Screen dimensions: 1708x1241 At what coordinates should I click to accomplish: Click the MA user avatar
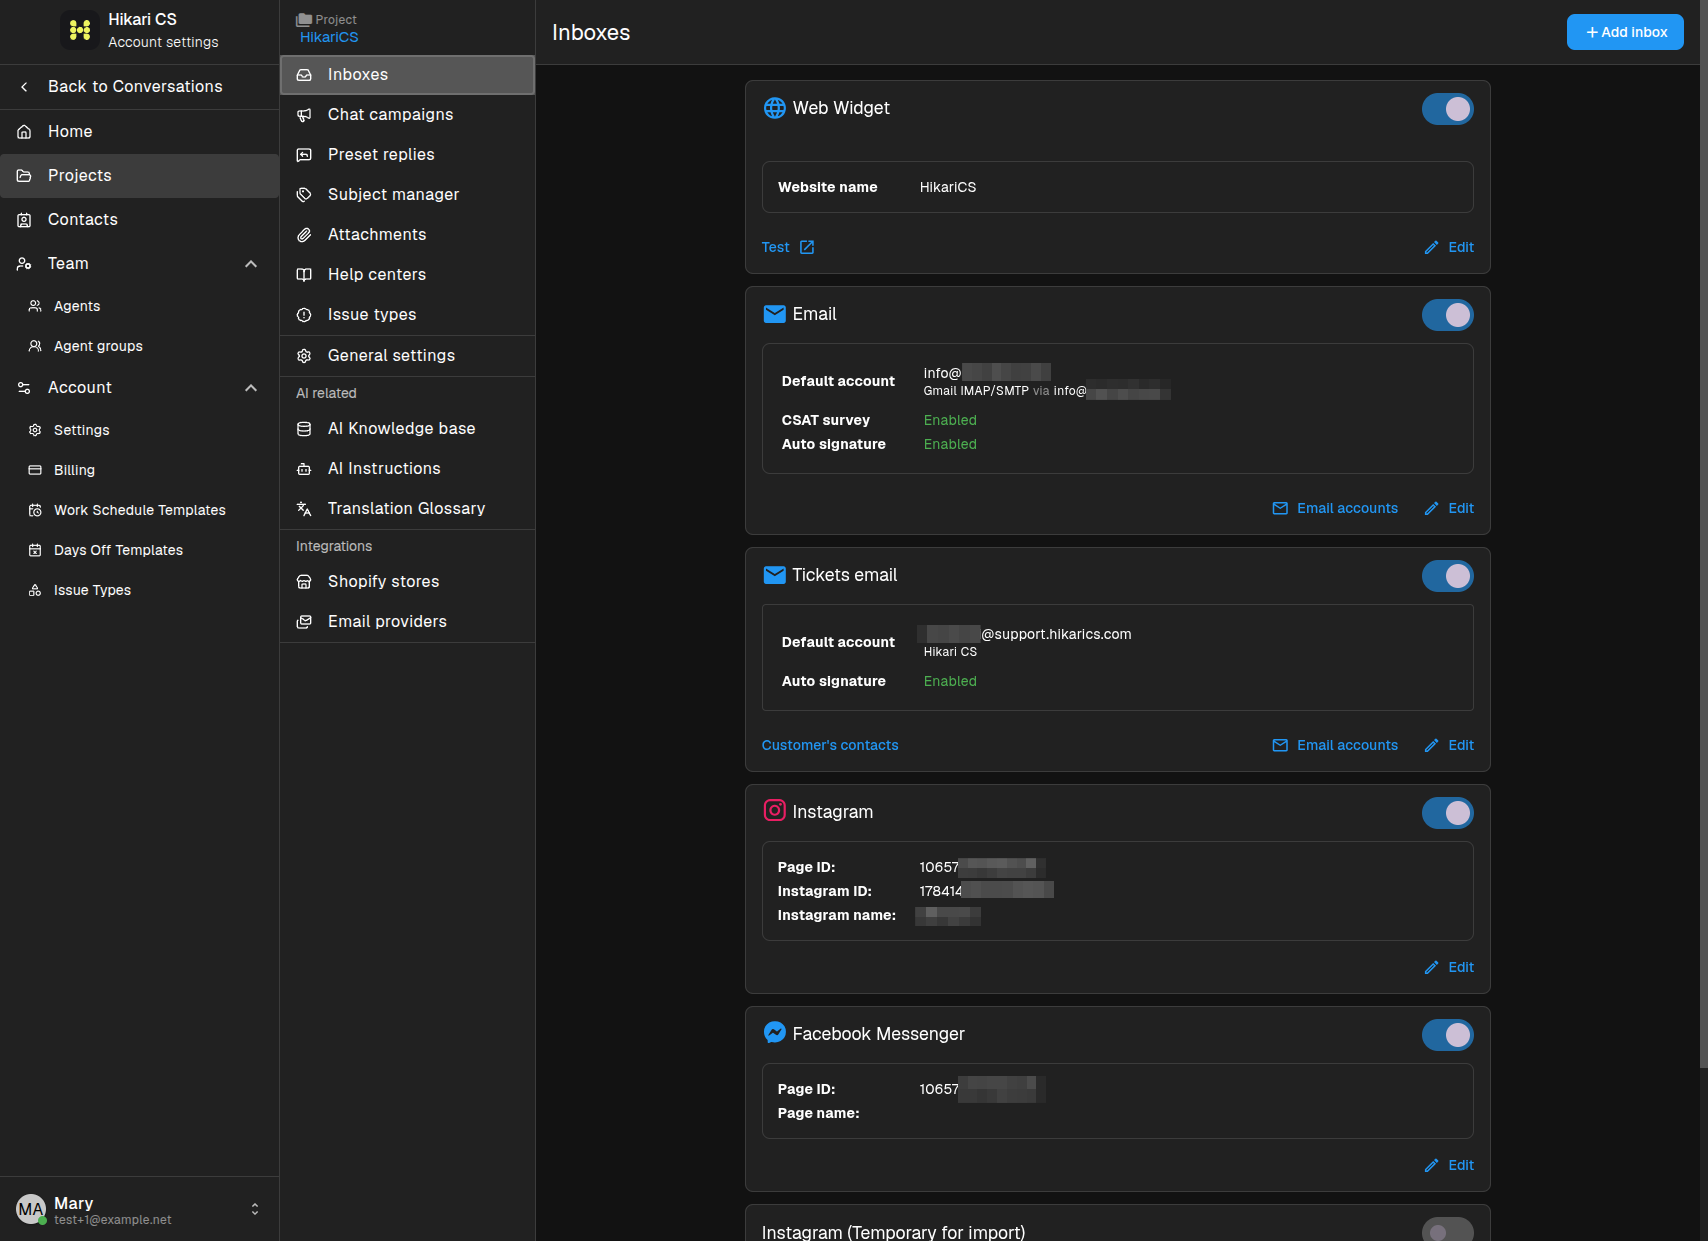coord(31,1209)
